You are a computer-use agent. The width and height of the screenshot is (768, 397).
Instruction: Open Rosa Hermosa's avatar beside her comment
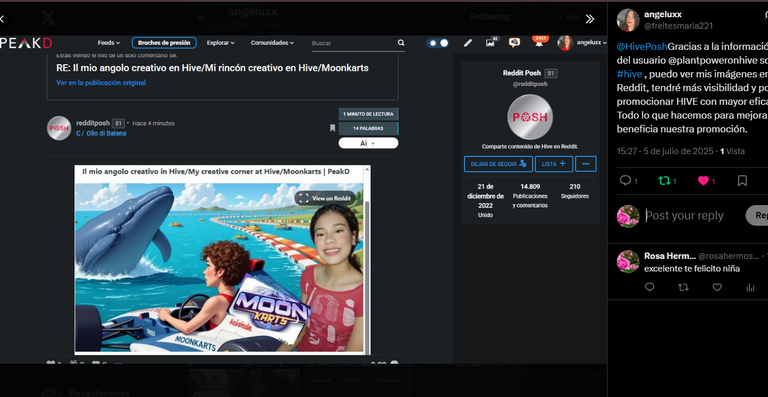[x=628, y=261]
